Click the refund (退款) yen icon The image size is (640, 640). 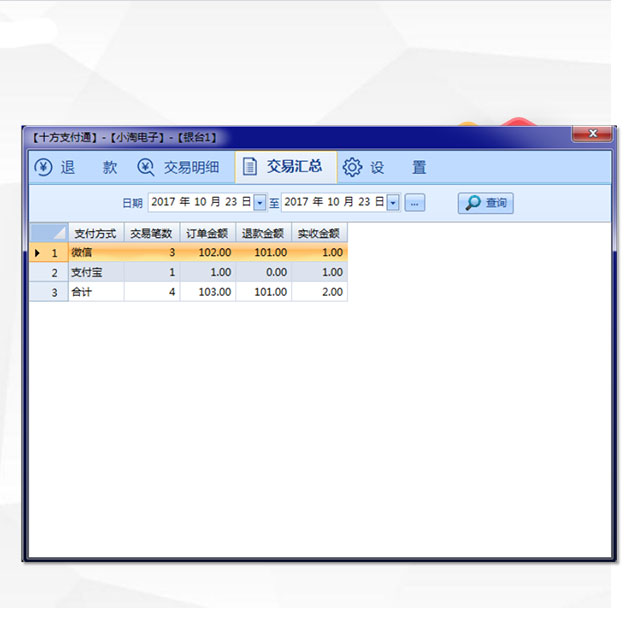tap(42, 167)
